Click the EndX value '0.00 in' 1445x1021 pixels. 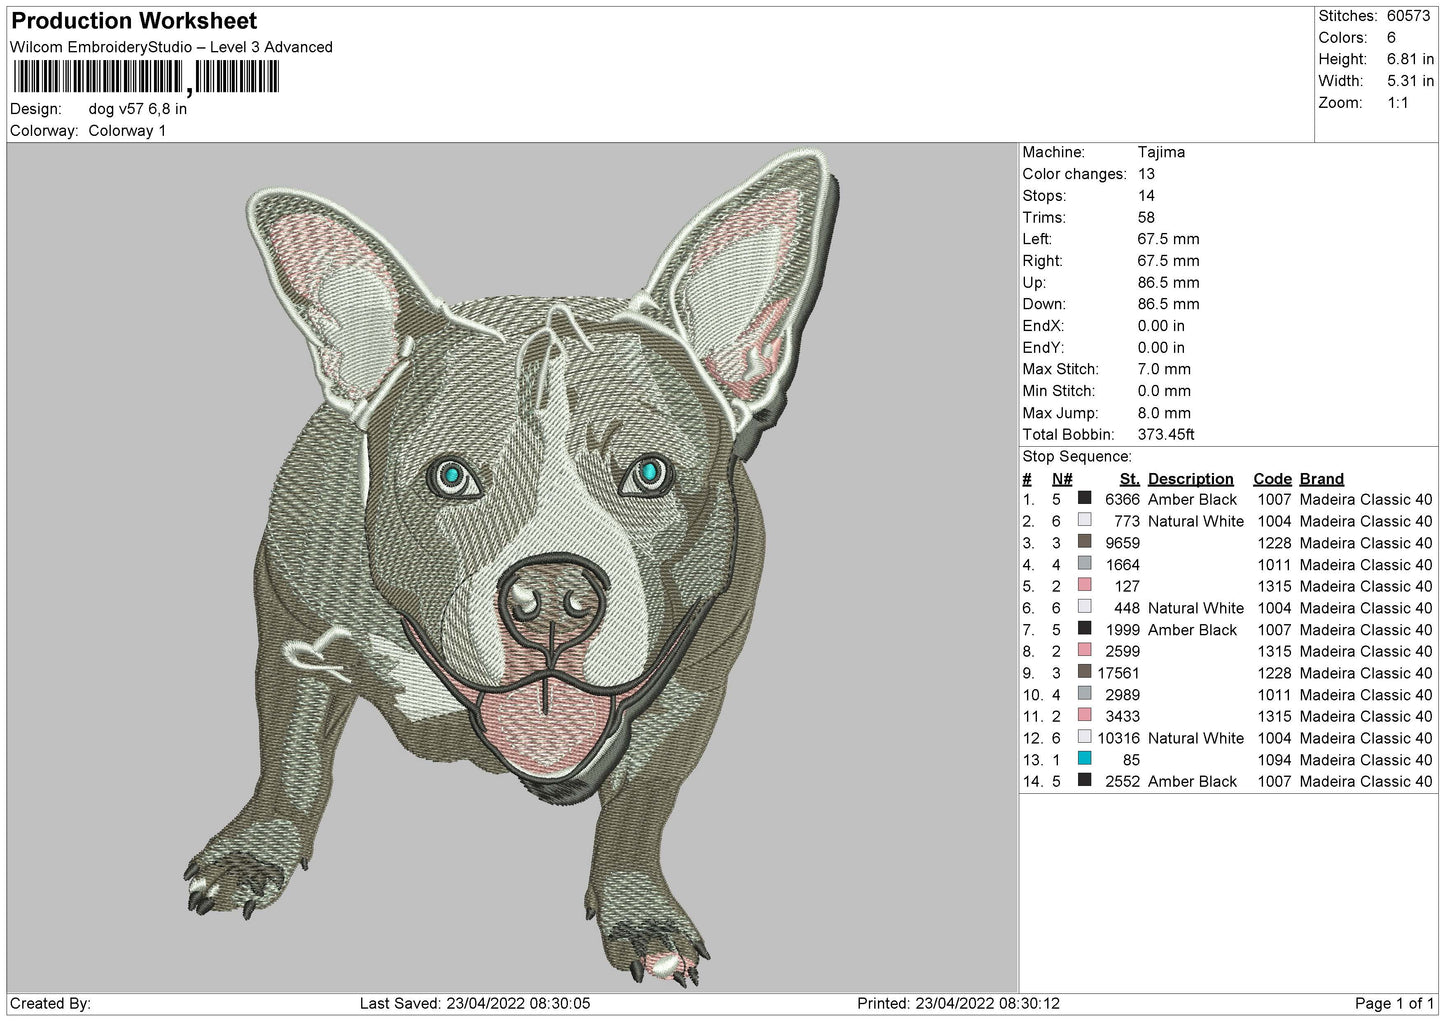point(1161,326)
